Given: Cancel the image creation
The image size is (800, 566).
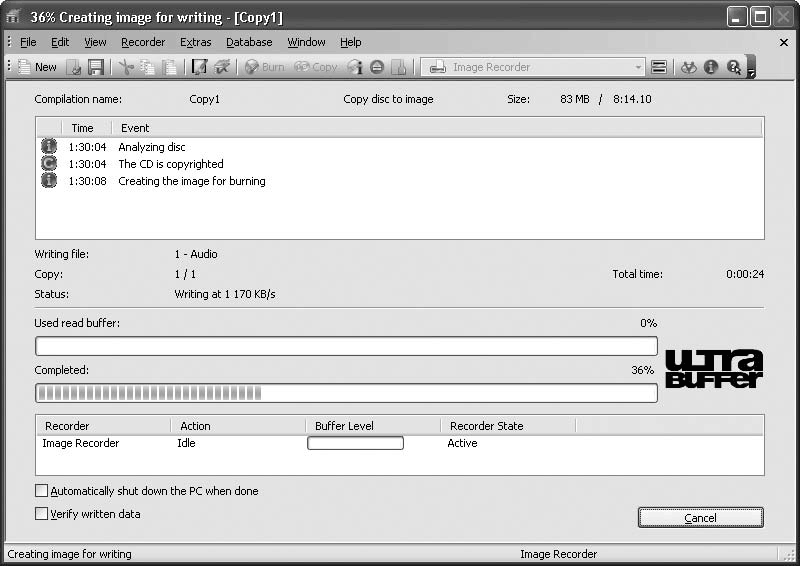Looking at the screenshot, I should click(x=700, y=518).
